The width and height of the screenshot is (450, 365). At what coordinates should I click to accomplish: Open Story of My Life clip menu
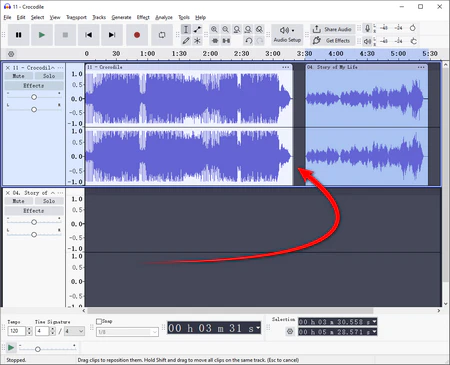click(x=421, y=67)
